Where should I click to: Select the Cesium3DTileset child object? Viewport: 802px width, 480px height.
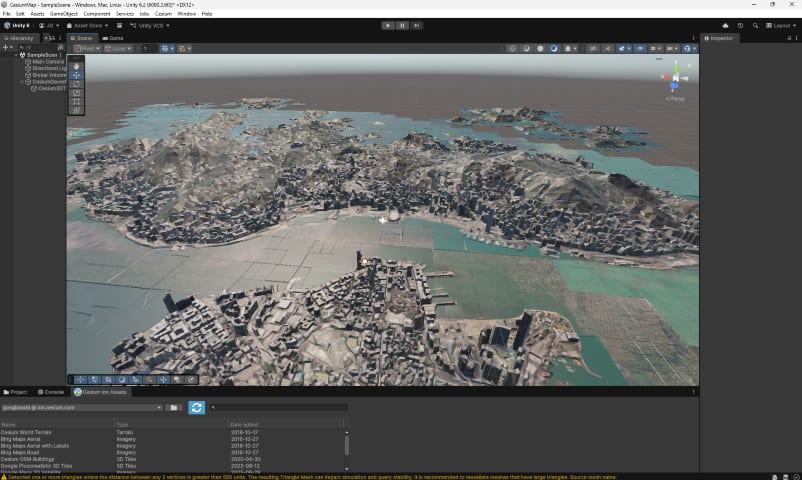coord(48,89)
